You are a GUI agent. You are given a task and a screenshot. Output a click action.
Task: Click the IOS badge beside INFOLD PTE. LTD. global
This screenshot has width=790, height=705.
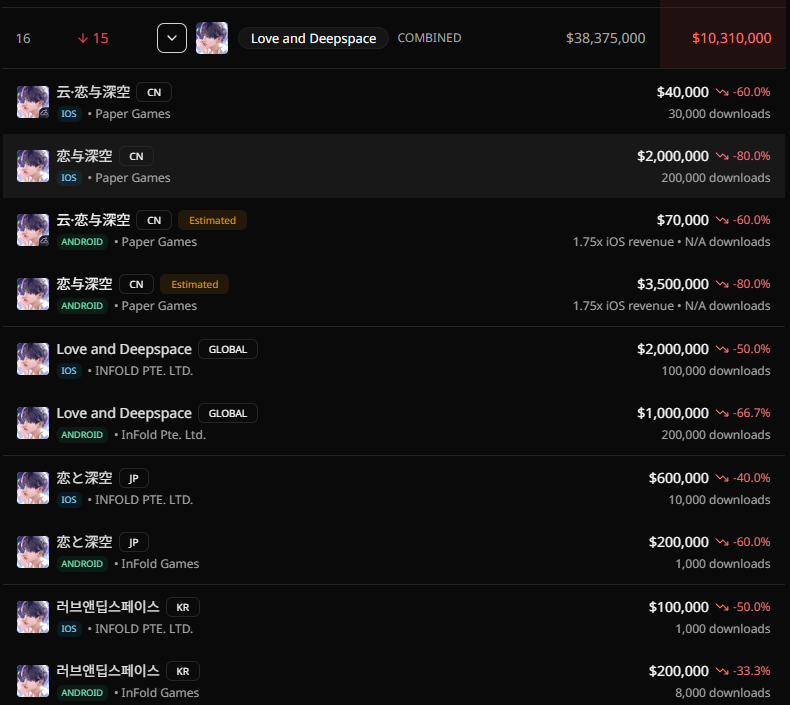point(69,371)
